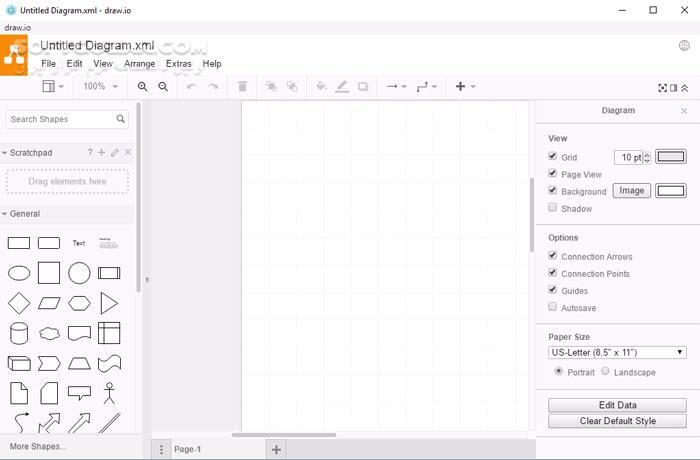The image size is (700, 460).
Task: Open the Help menu
Action: click(212, 64)
